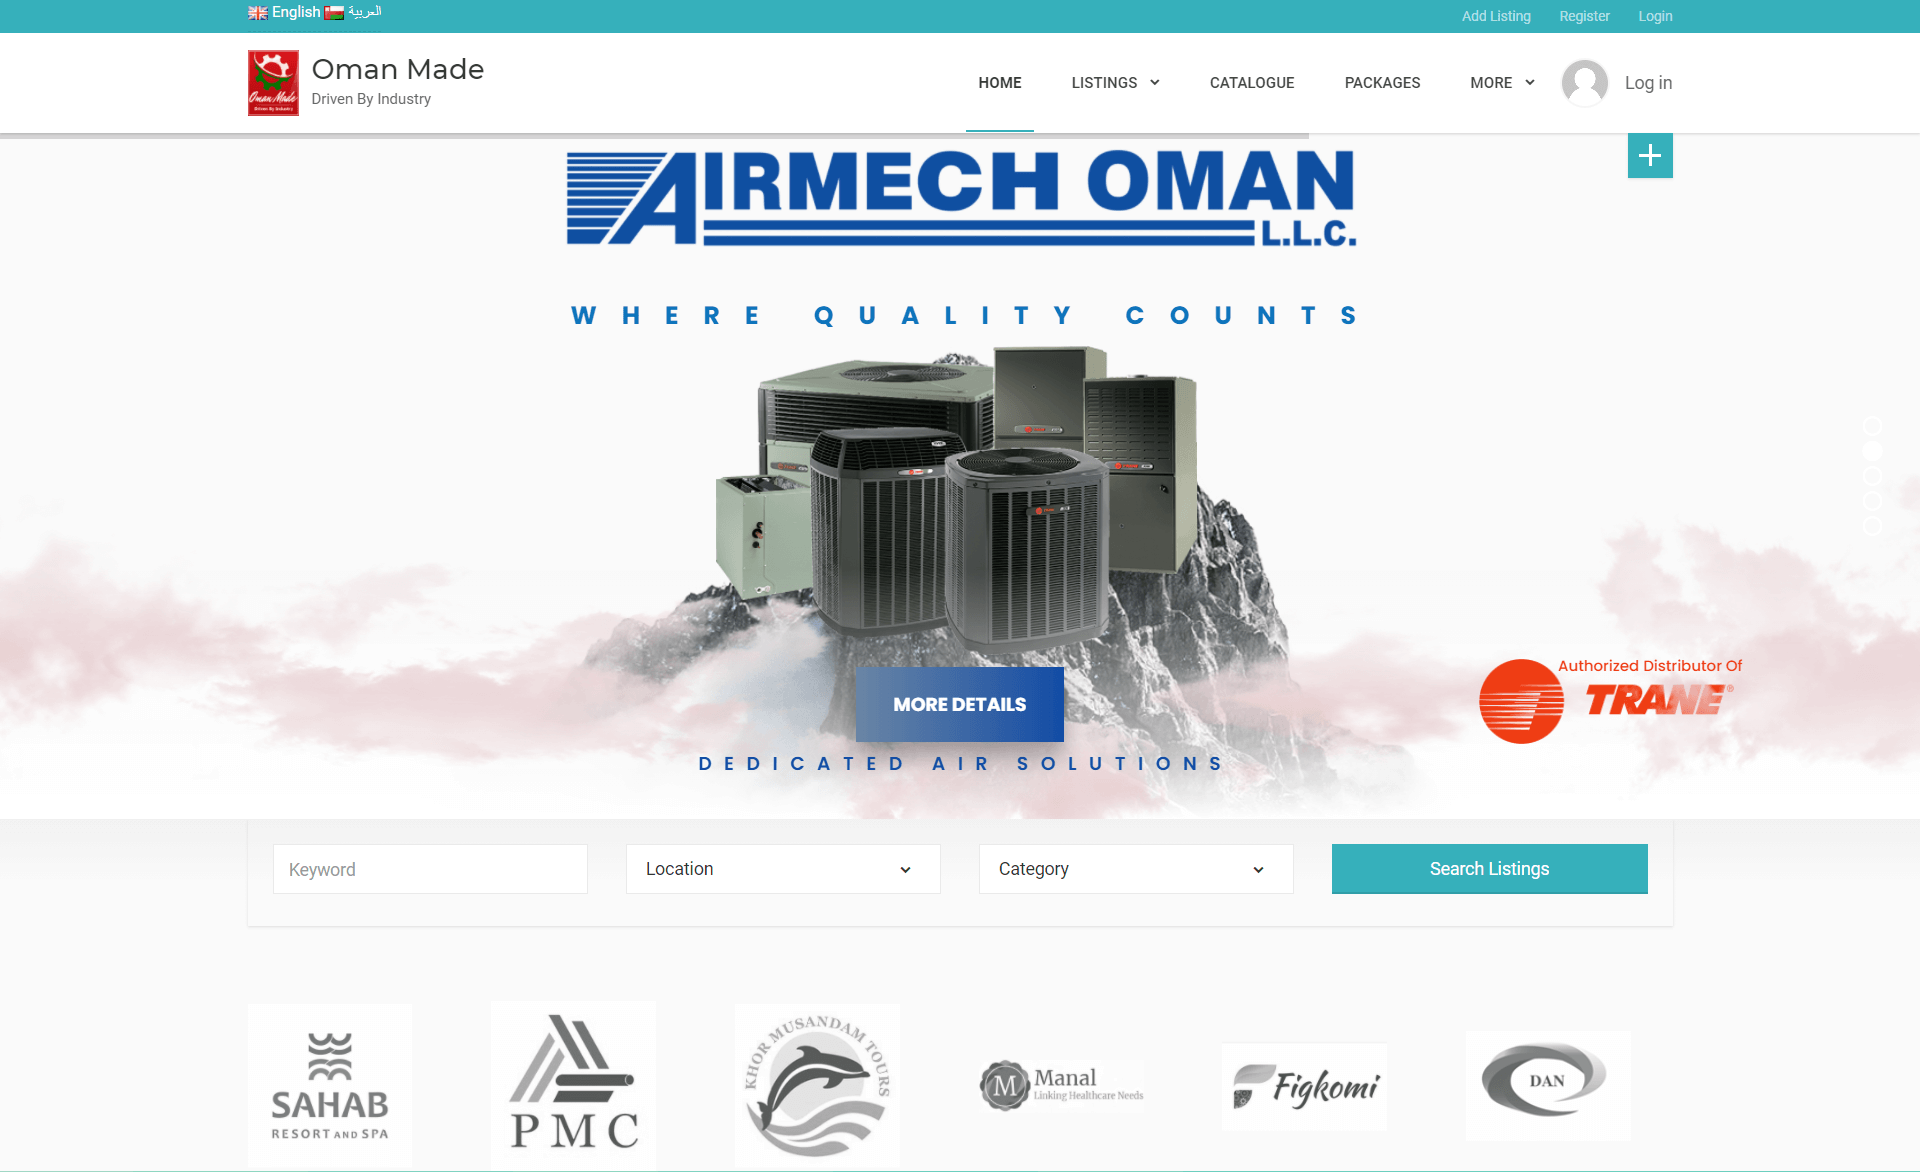The image size is (1920, 1172).
Task: Click the Driven By Industry tagline
Action: point(371,99)
